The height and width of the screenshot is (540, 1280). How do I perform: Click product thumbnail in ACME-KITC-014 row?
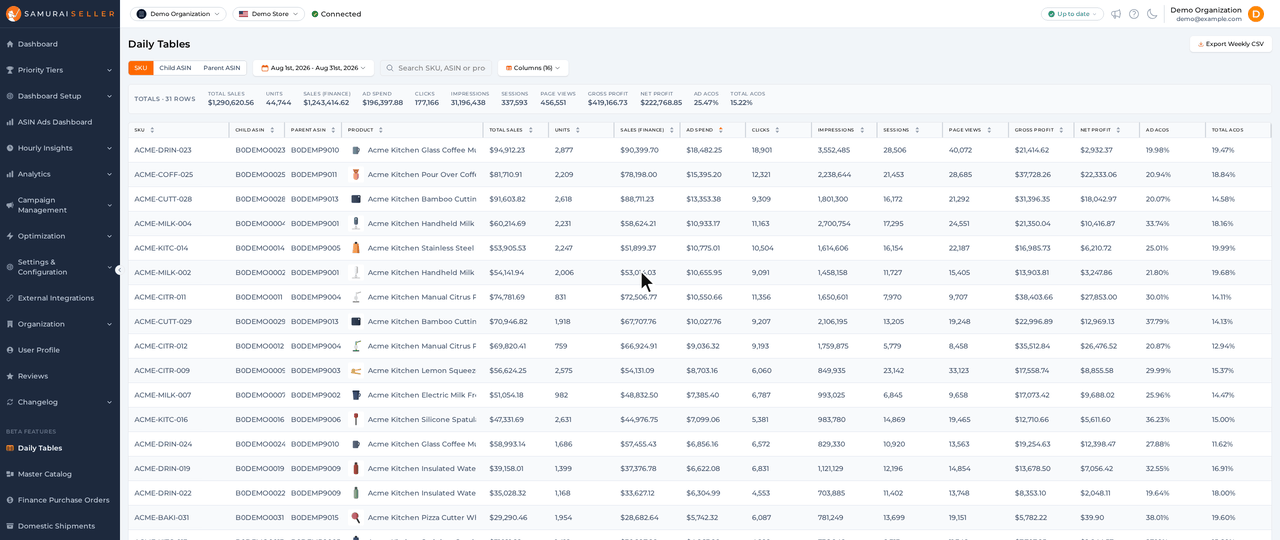pos(356,248)
